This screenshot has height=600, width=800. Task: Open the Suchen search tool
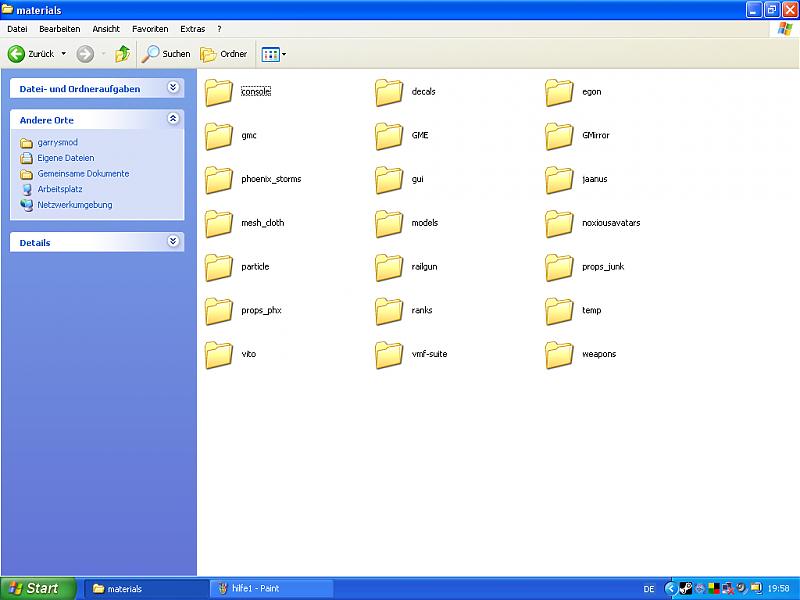(x=166, y=54)
